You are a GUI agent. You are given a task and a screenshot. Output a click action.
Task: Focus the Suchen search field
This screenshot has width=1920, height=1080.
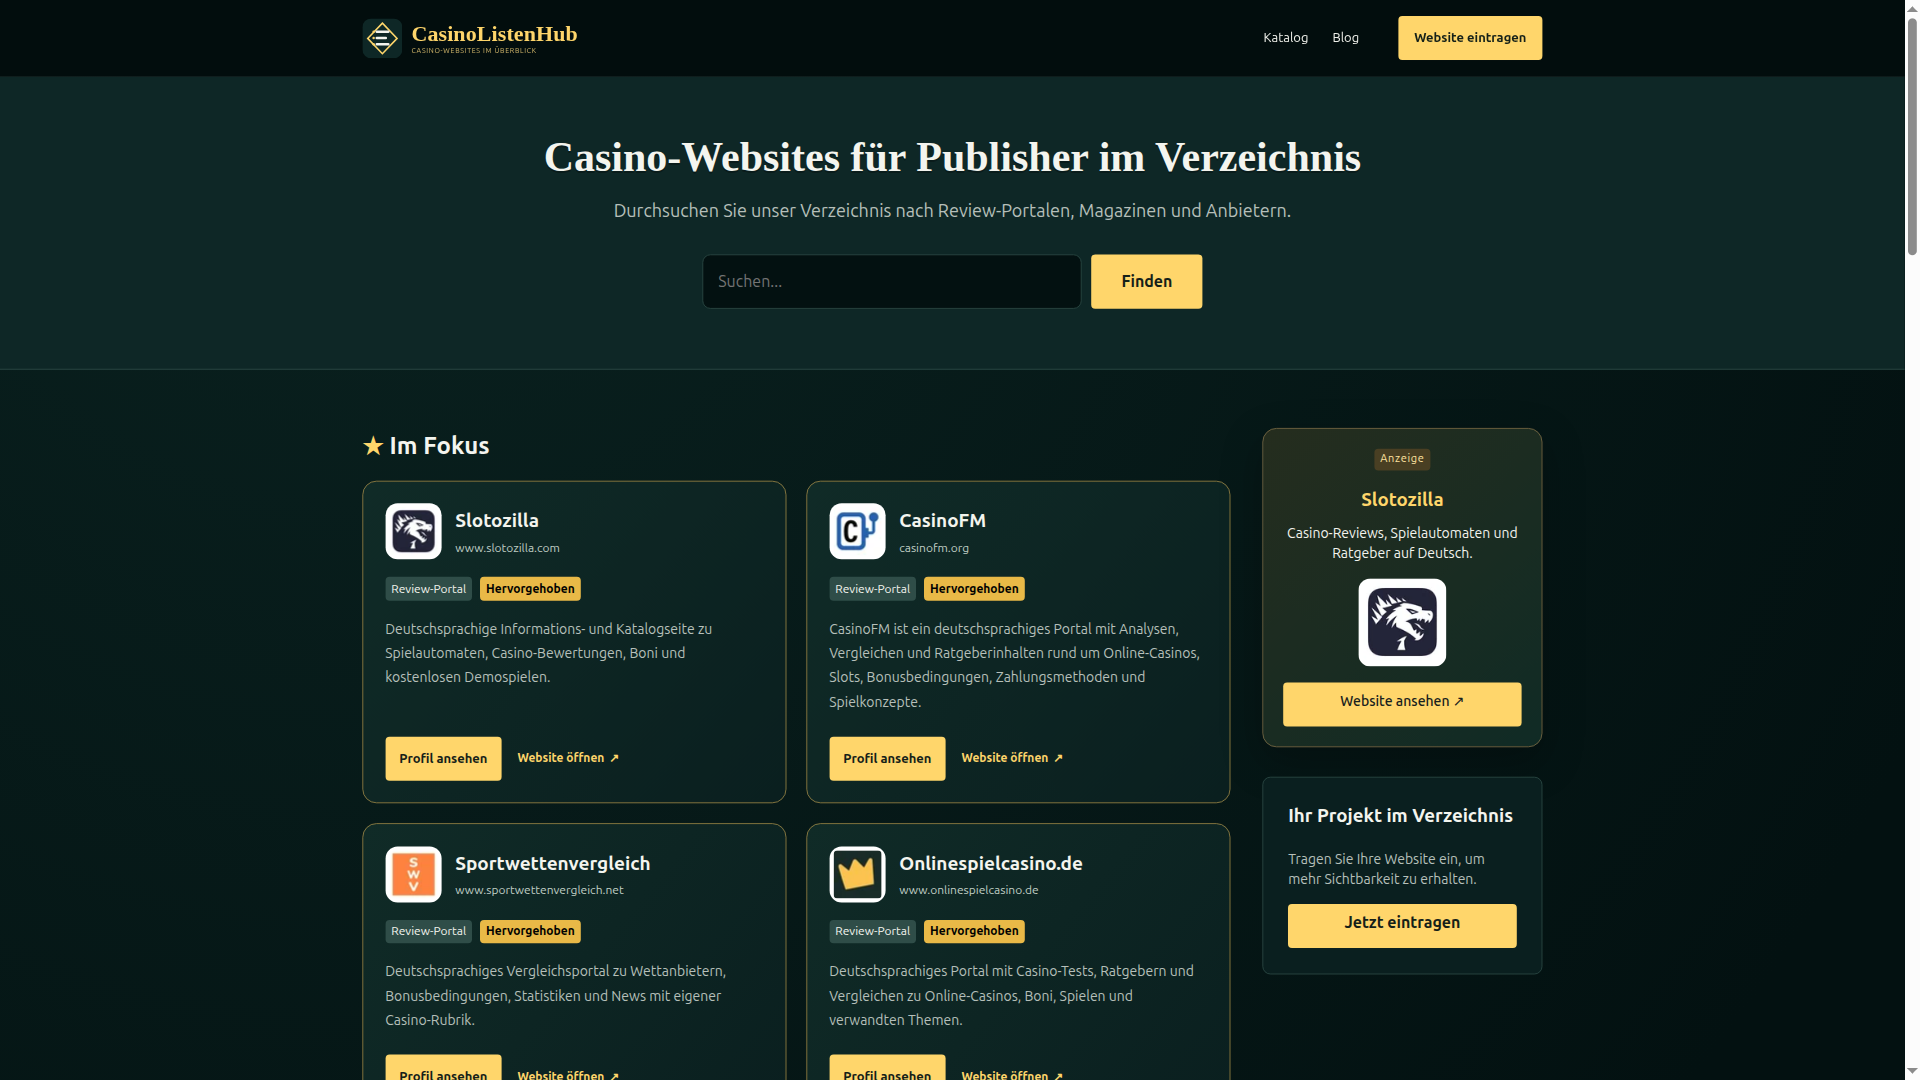891,281
